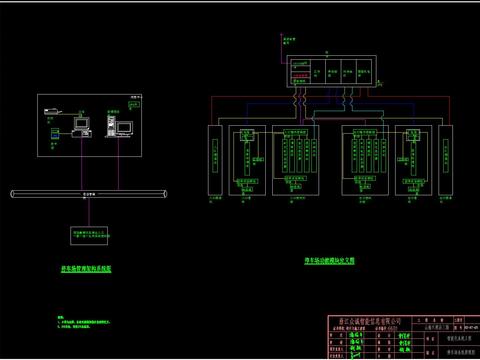
Task: Click the green signature in title block's bottom row
Action: point(355,355)
